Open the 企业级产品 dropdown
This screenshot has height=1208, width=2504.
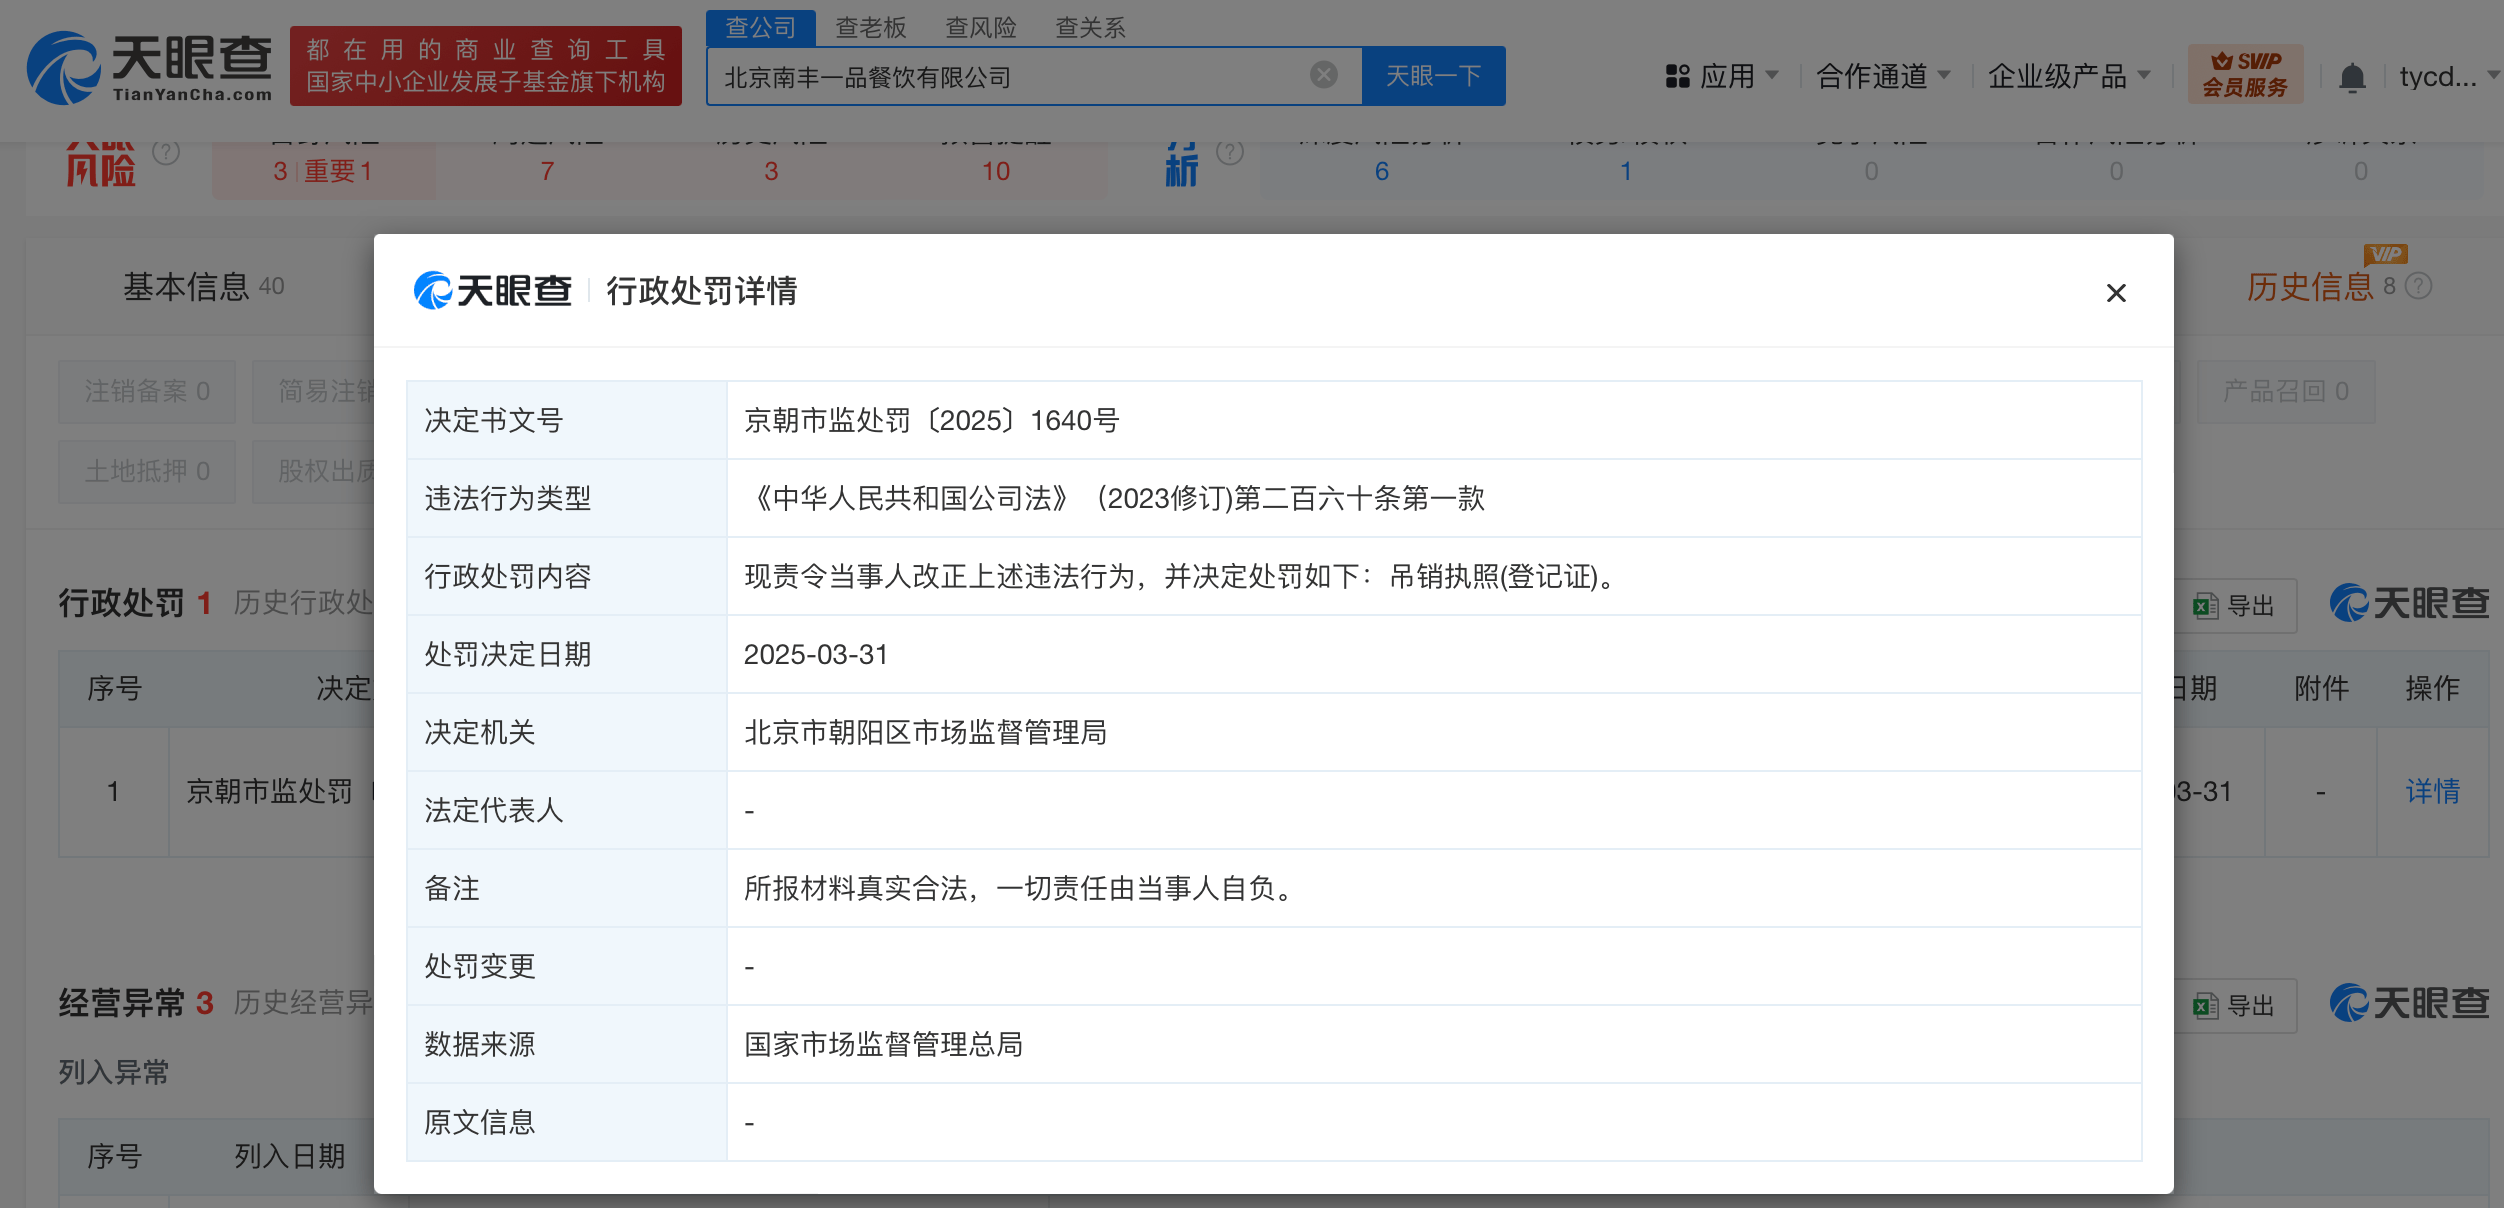(2068, 76)
